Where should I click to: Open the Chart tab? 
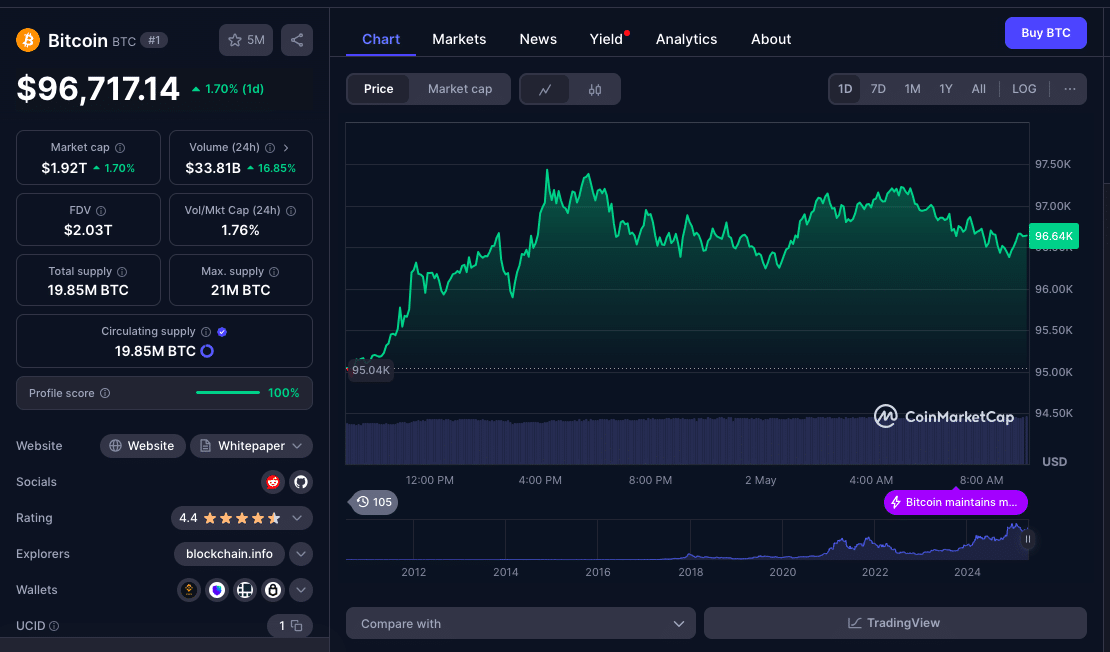click(381, 40)
